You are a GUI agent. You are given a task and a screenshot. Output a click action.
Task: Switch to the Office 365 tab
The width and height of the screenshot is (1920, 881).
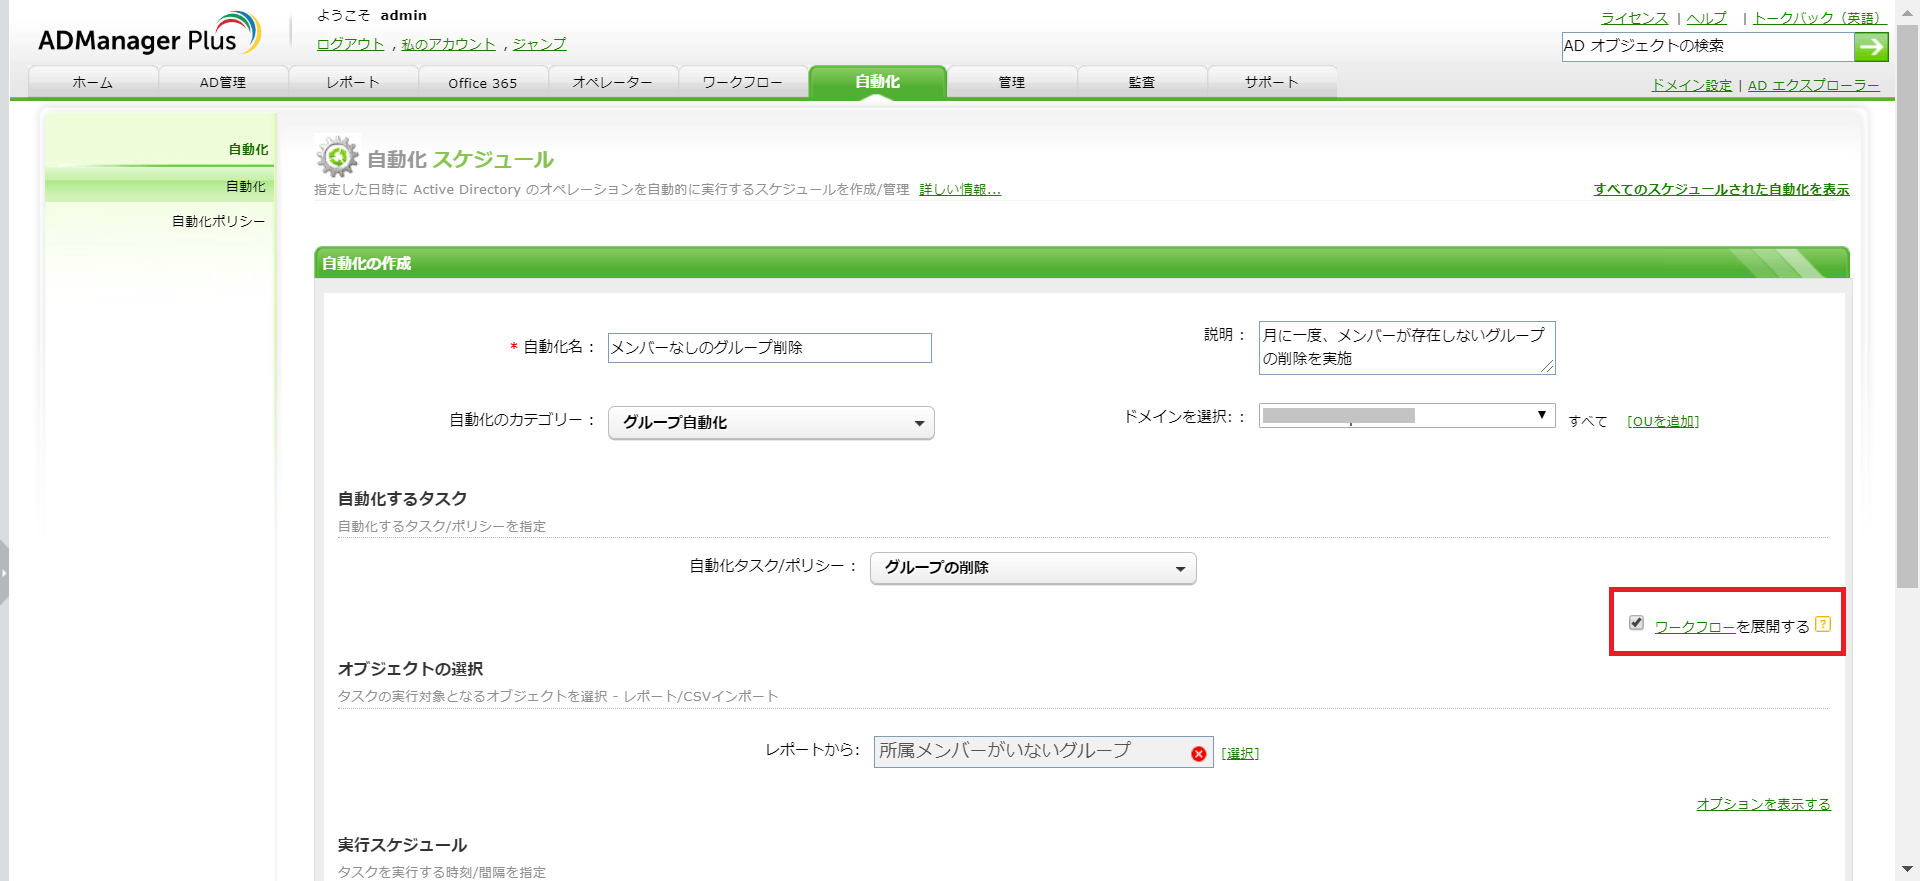click(483, 82)
